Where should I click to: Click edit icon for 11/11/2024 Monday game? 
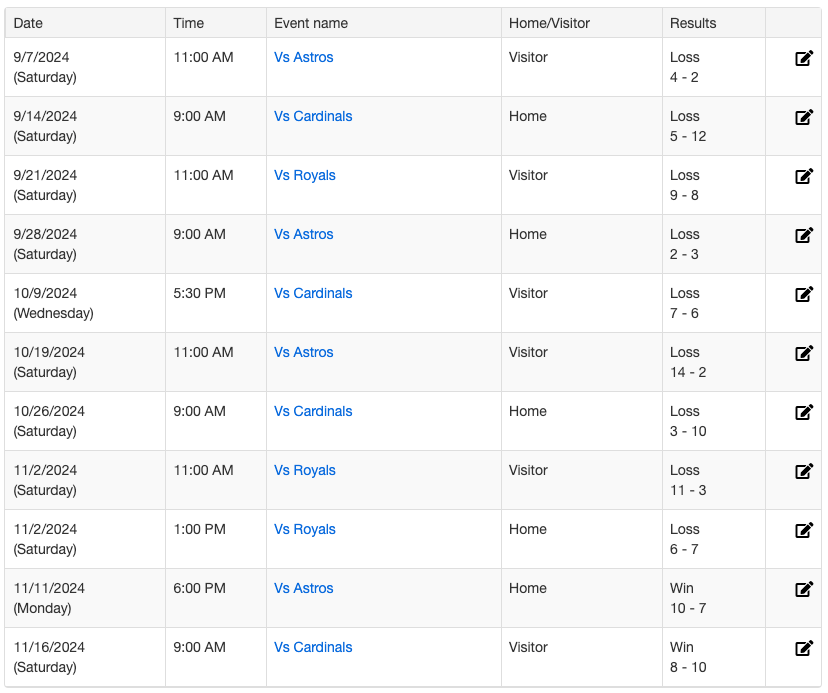803,589
